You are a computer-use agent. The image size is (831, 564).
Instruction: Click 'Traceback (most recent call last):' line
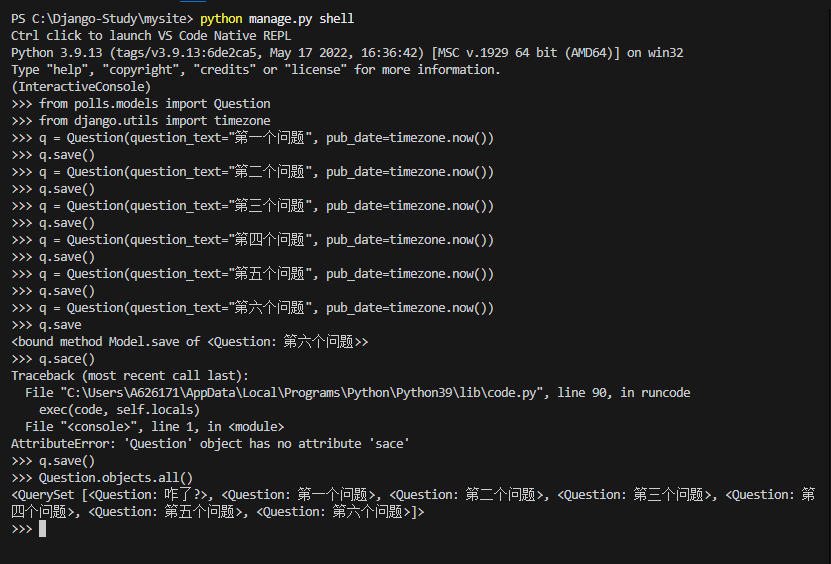coord(130,376)
